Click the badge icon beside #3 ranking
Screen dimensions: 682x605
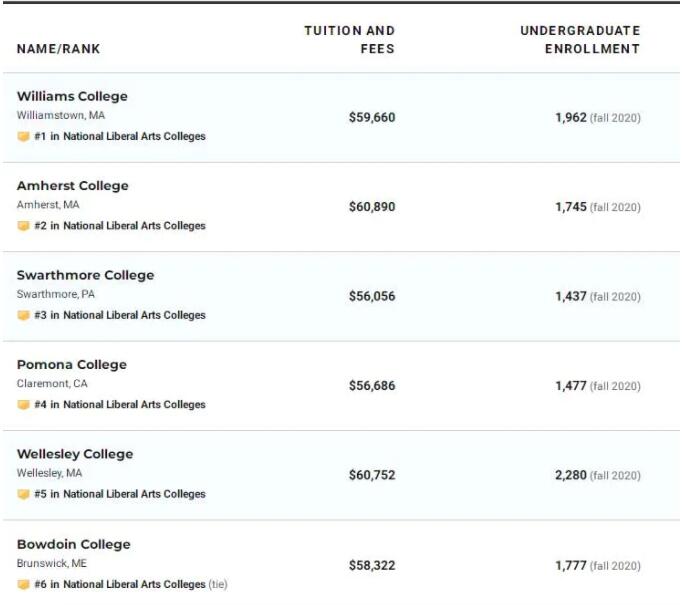click(x=23, y=315)
